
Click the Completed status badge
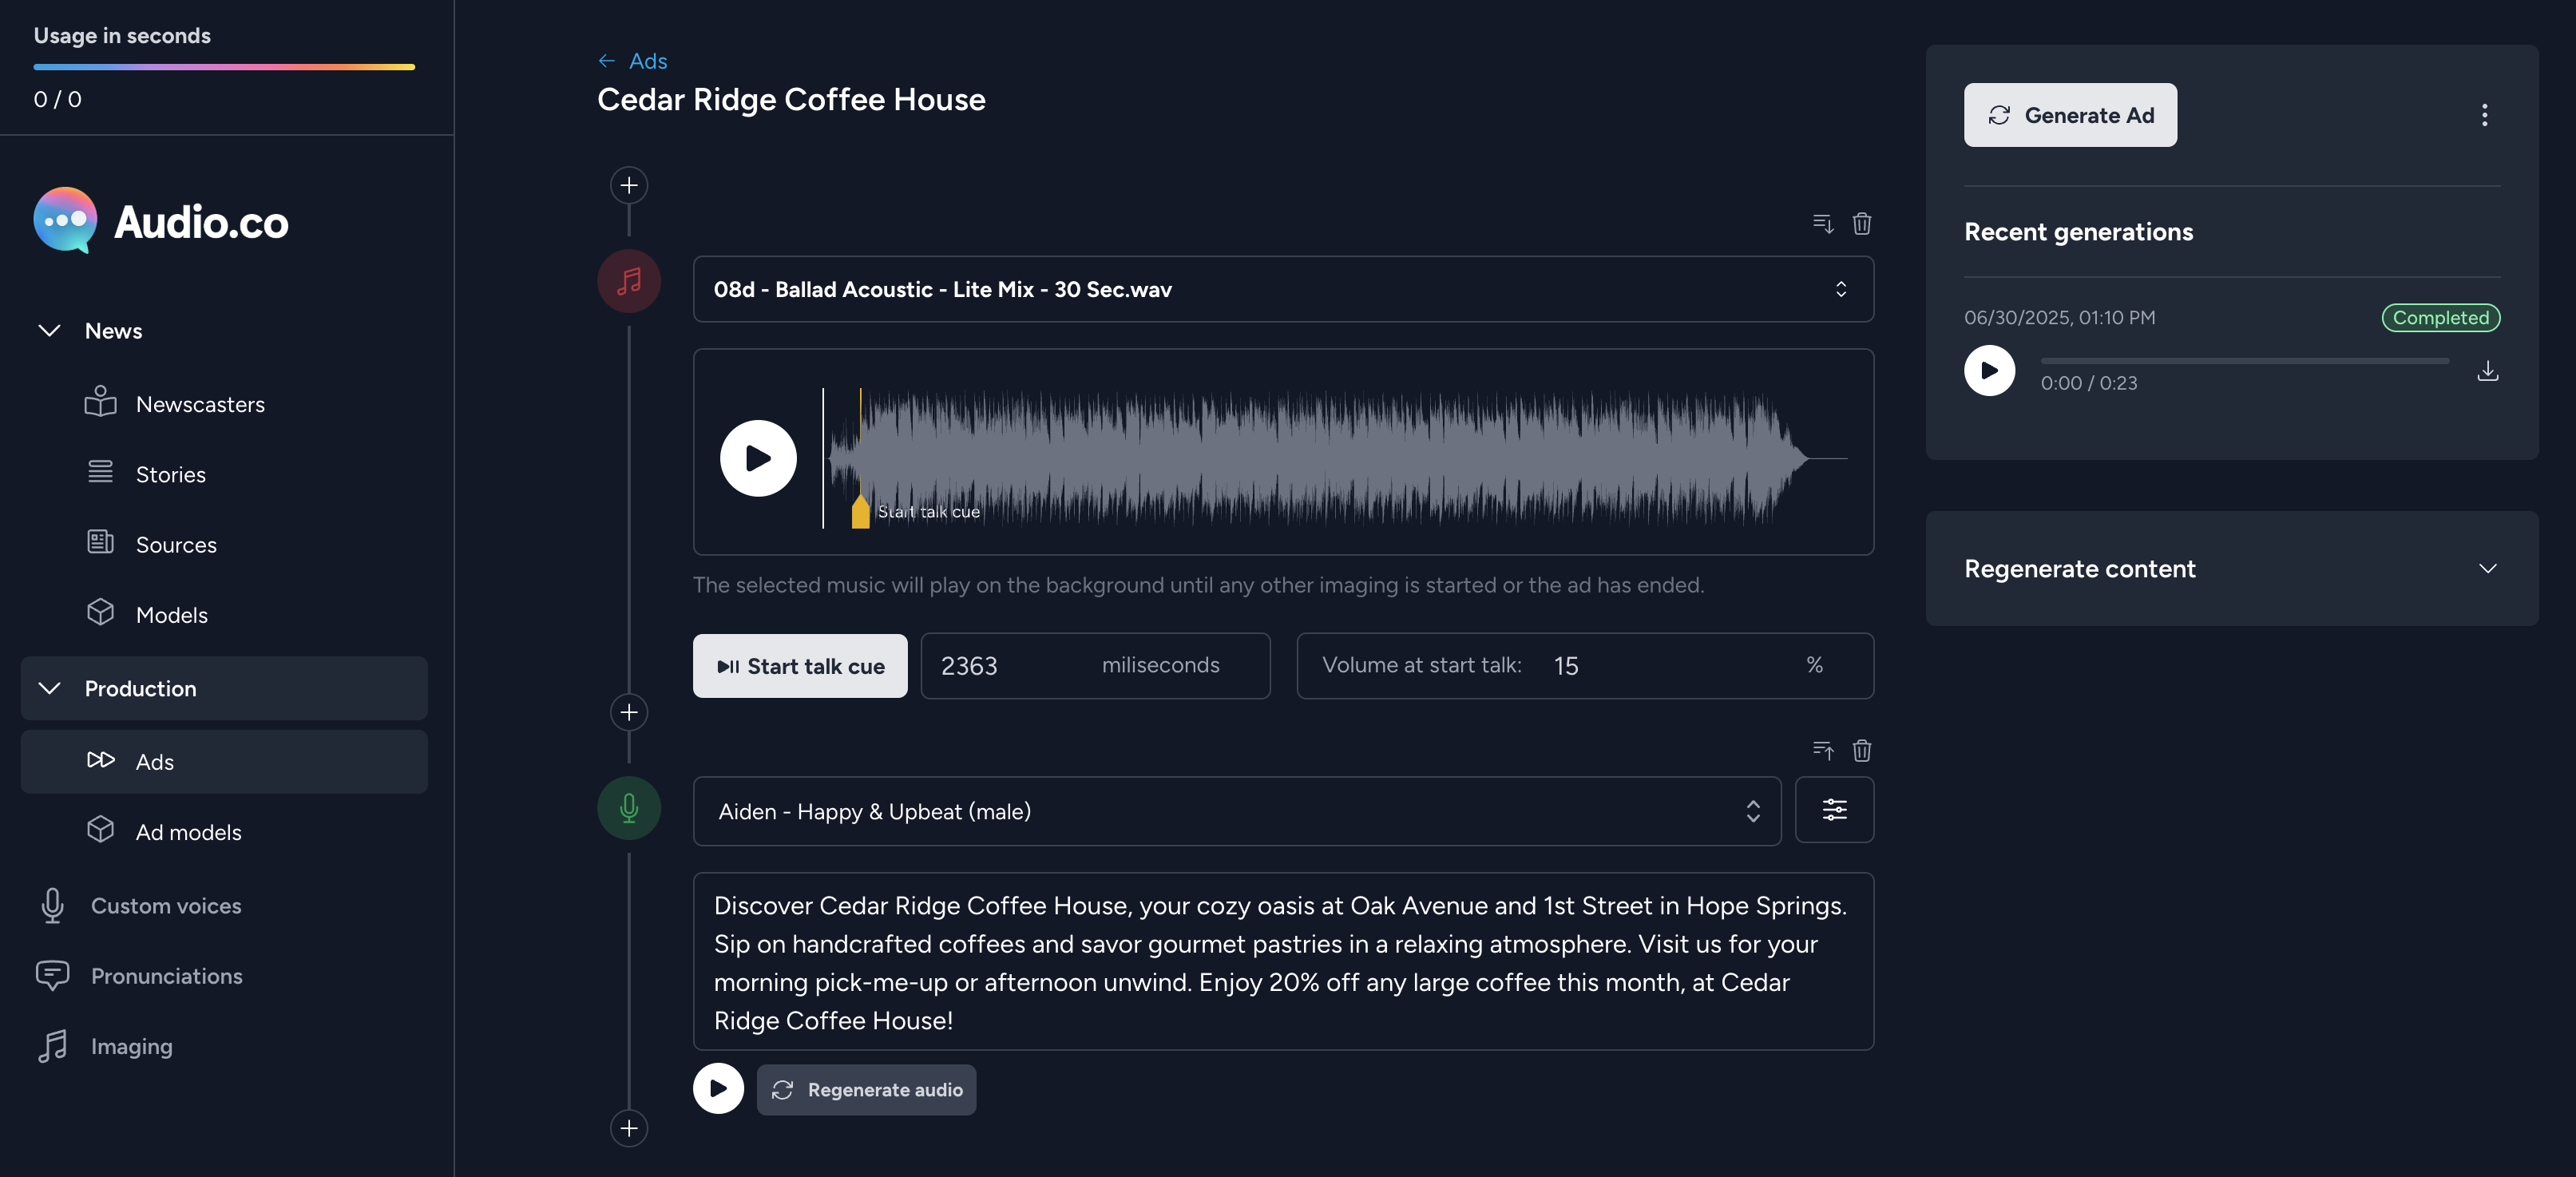(x=2441, y=317)
